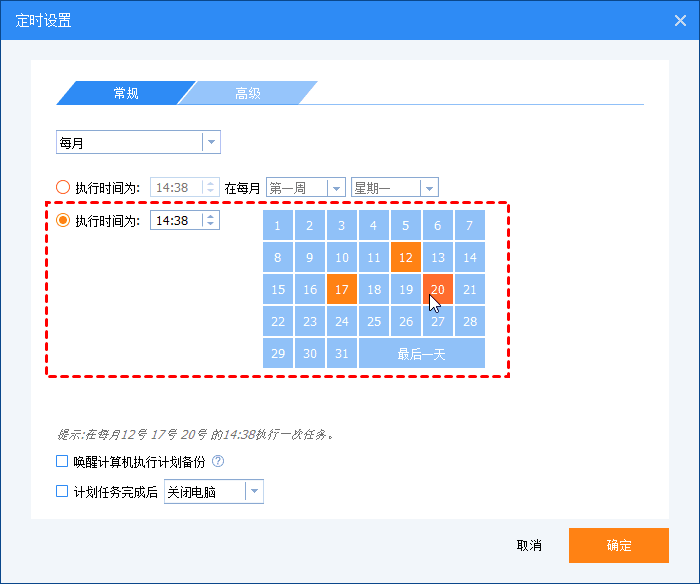
Task: Expand the 关闭电脑 action dropdown
Action: [254, 492]
